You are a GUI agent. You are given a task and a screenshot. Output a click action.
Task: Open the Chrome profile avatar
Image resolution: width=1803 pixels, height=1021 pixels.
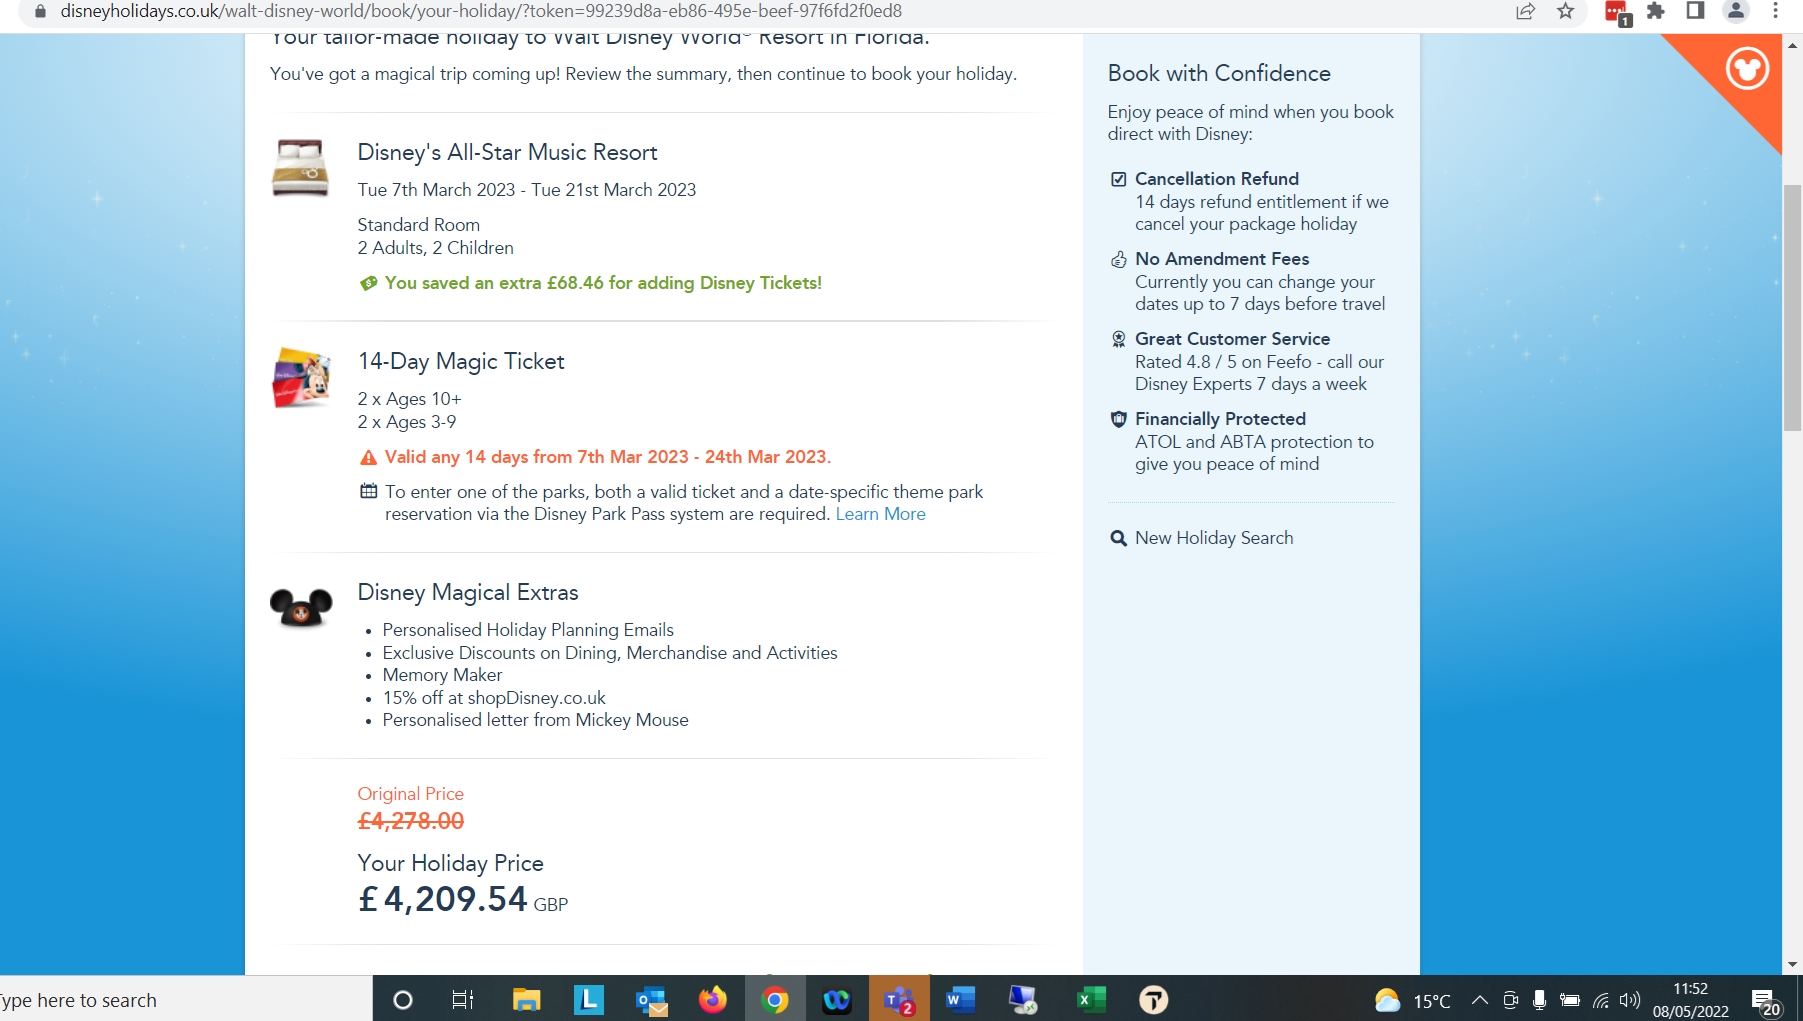[x=1736, y=11]
